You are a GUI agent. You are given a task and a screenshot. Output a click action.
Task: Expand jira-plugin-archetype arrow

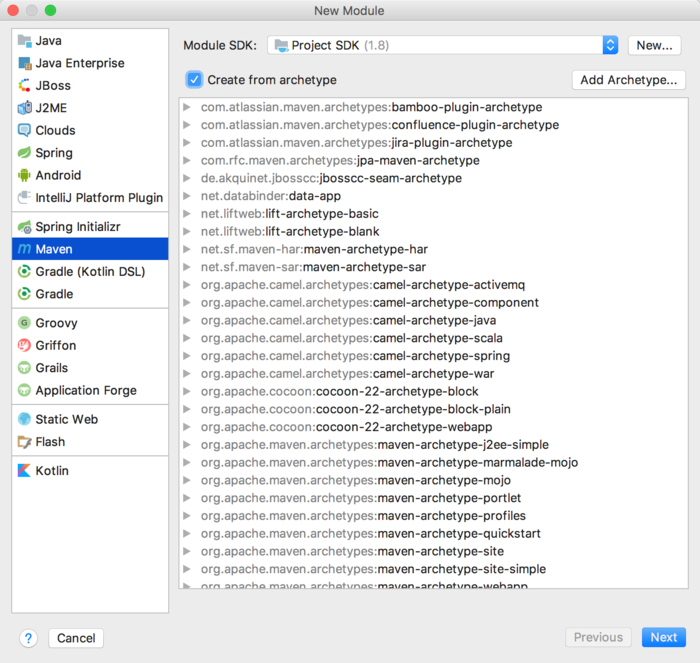tap(187, 143)
